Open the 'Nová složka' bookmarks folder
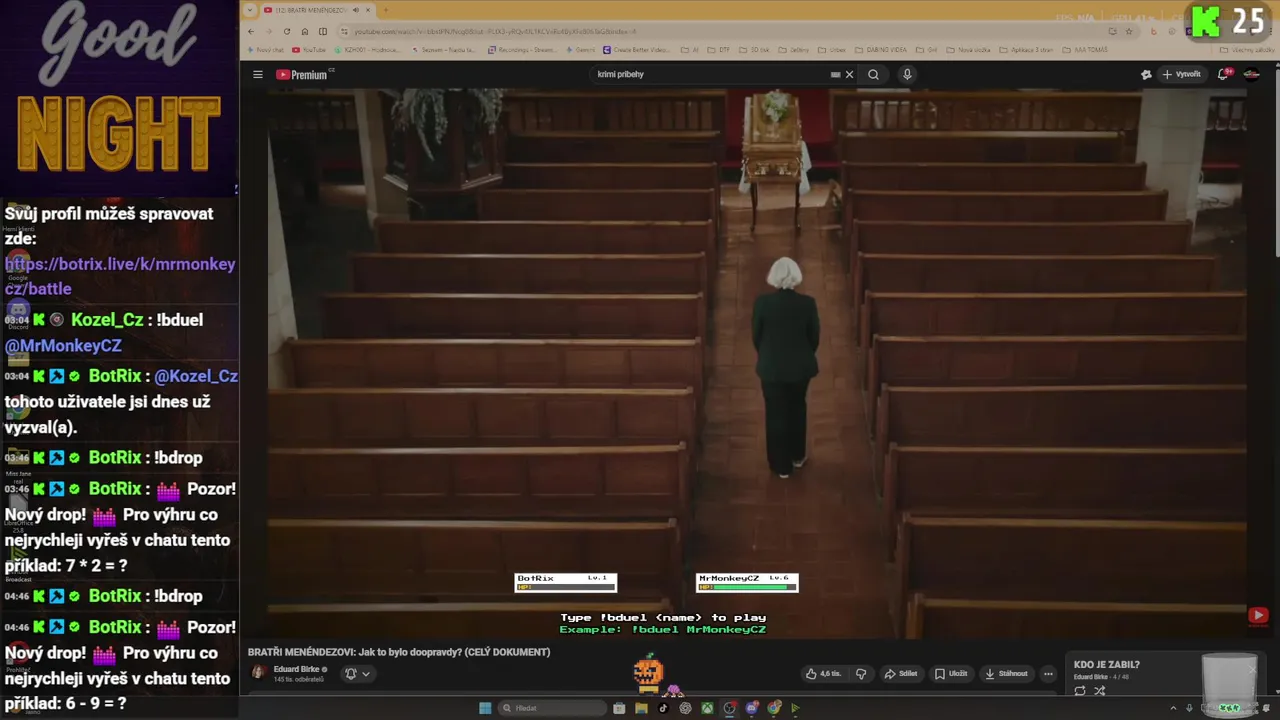Screen dimensions: 1280x720 coord(970,49)
